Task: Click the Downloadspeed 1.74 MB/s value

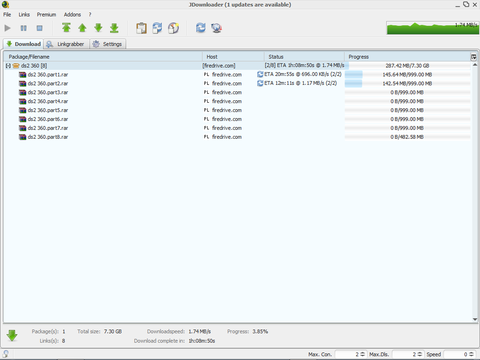Action: 200,331
